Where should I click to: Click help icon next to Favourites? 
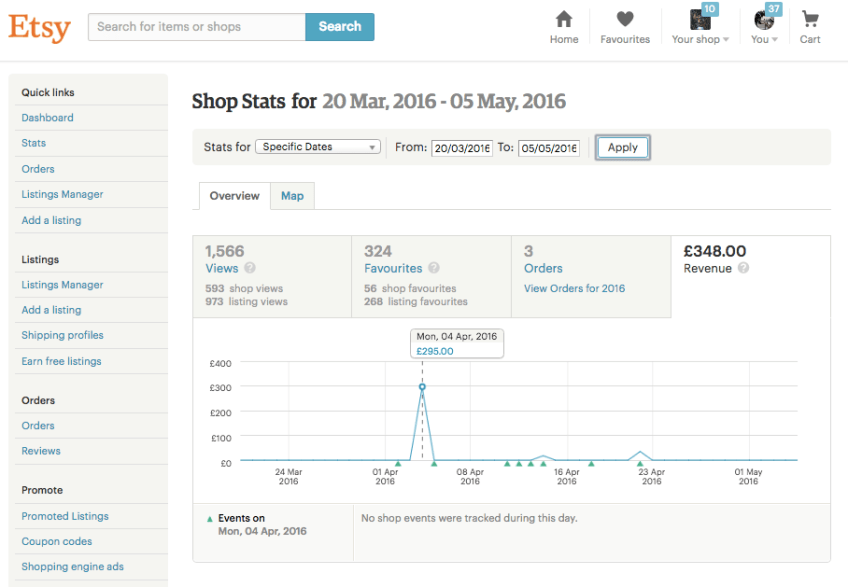[x=433, y=268]
